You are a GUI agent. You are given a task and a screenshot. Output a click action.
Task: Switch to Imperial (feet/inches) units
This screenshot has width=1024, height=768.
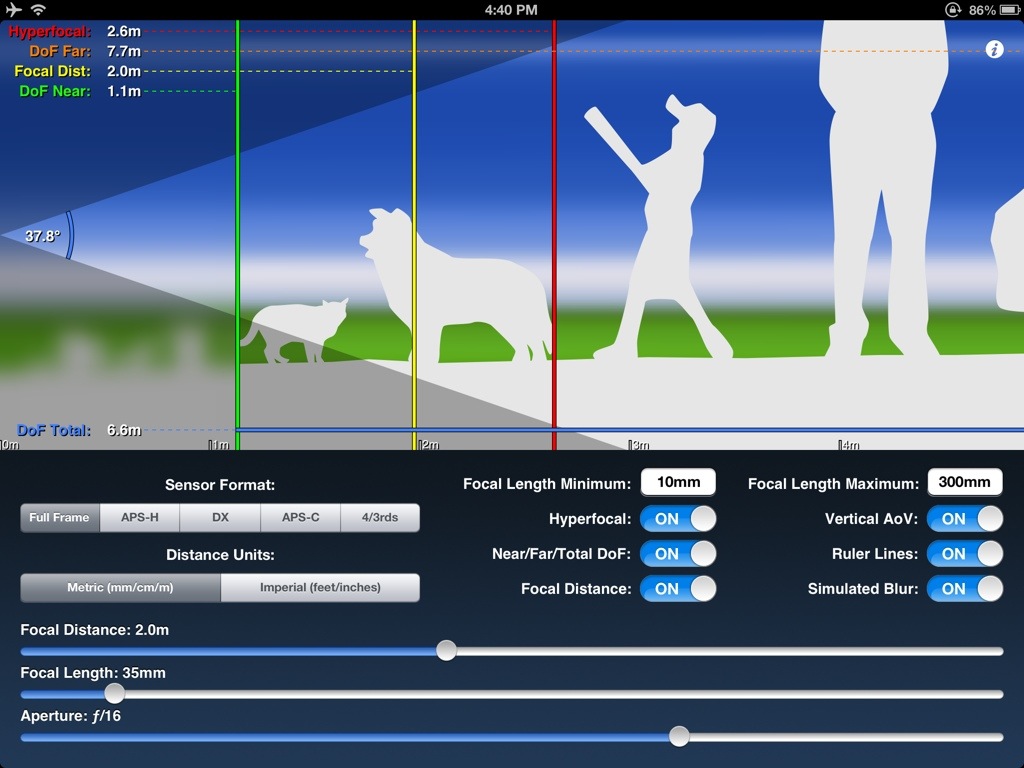320,588
